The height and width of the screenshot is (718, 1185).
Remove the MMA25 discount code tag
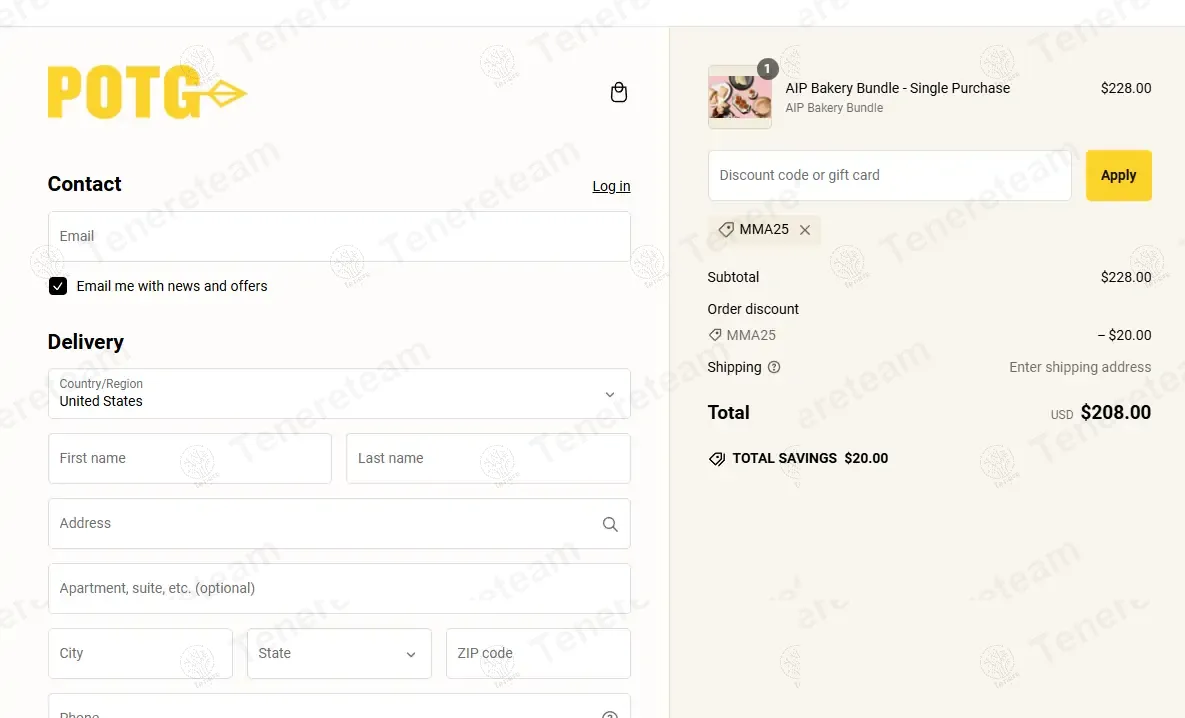click(x=805, y=230)
